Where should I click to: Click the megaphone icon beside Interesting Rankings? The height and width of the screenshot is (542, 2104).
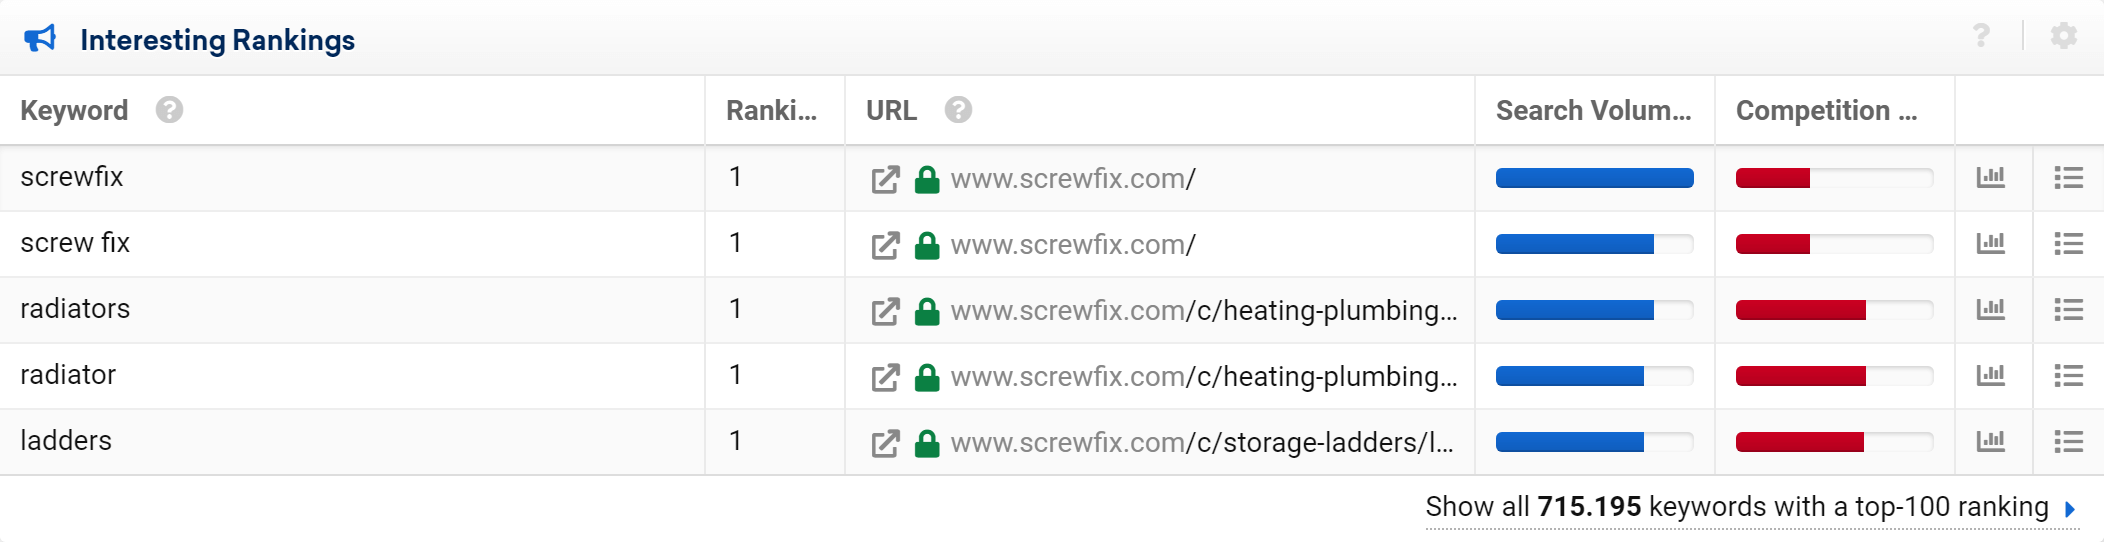40,39
